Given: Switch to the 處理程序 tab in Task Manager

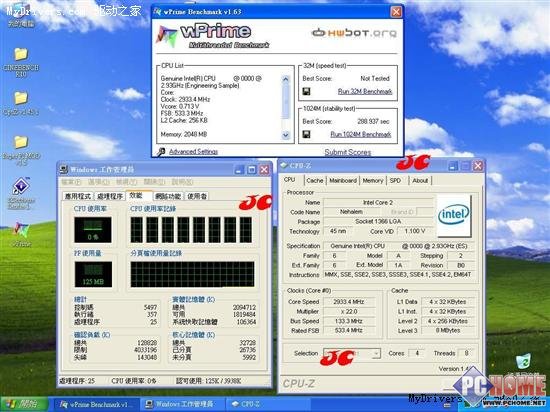Looking at the screenshot, I should coord(110,196).
